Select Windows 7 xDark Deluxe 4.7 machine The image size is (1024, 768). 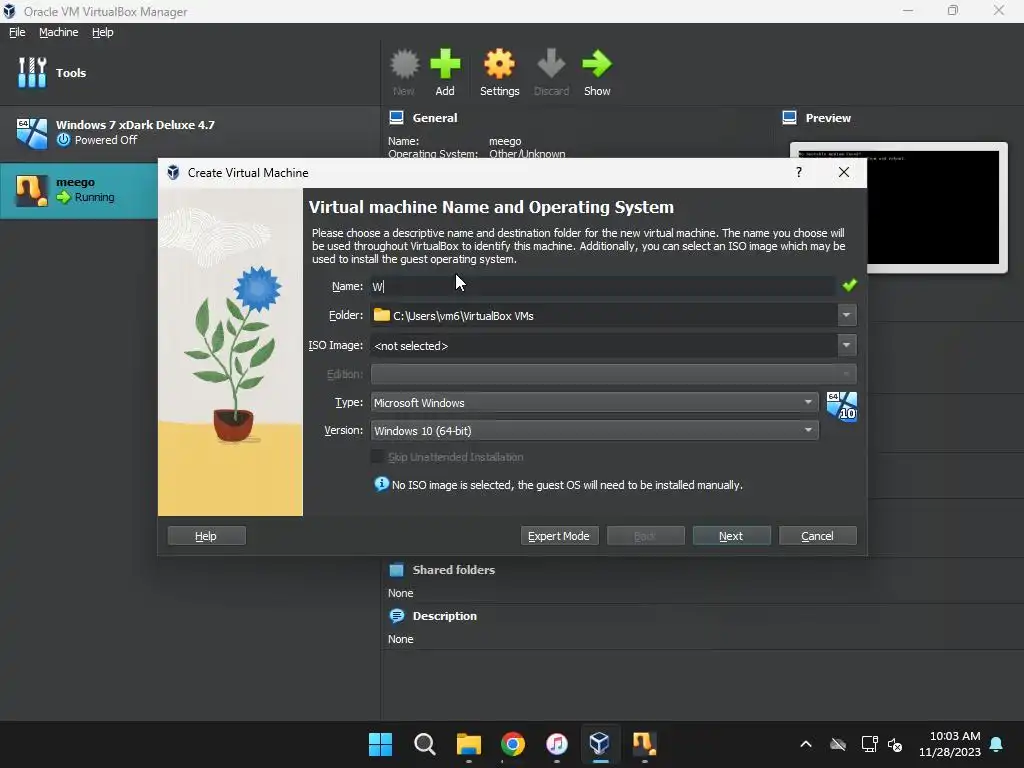tap(189, 133)
